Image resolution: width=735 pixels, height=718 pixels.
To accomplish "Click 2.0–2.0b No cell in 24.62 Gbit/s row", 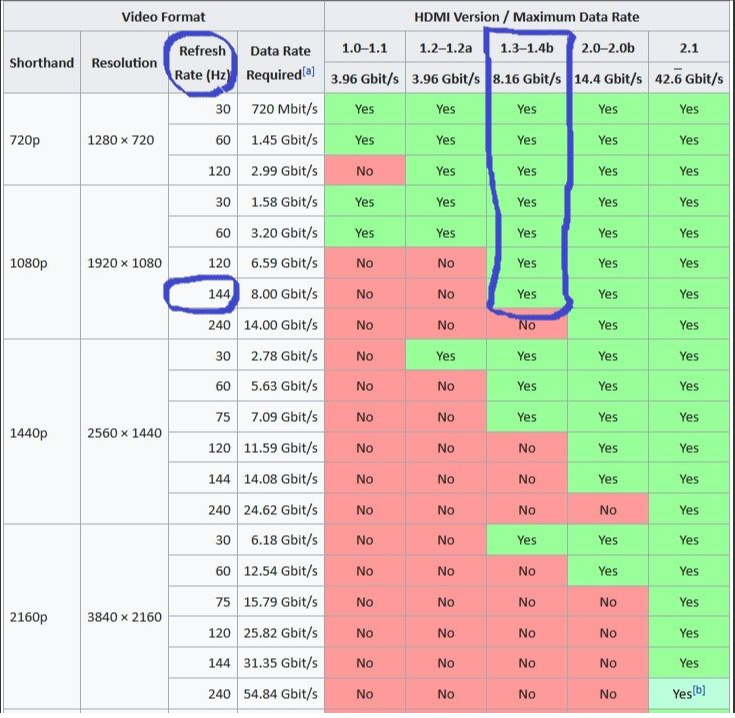I will point(608,509).
